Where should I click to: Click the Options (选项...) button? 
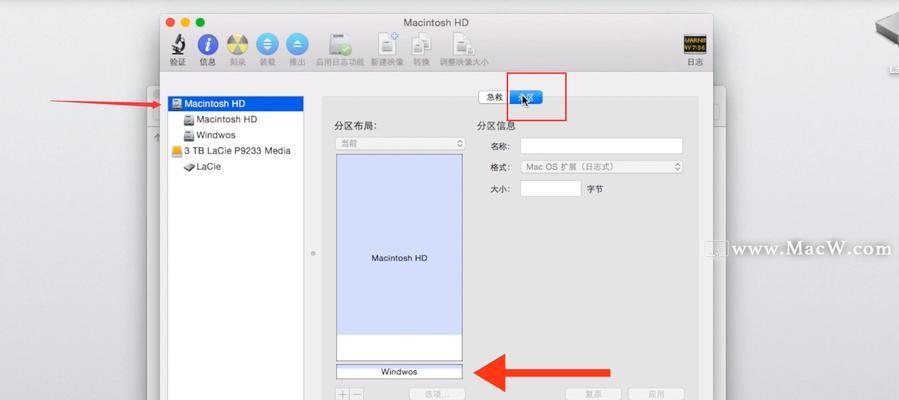(x=437, y=394)
